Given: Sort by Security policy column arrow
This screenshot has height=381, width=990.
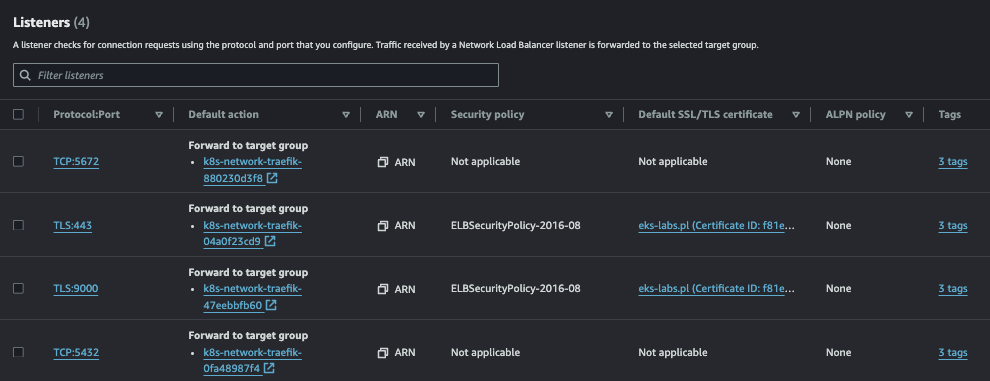Looking at the screenshot, I should pos(609,115).
